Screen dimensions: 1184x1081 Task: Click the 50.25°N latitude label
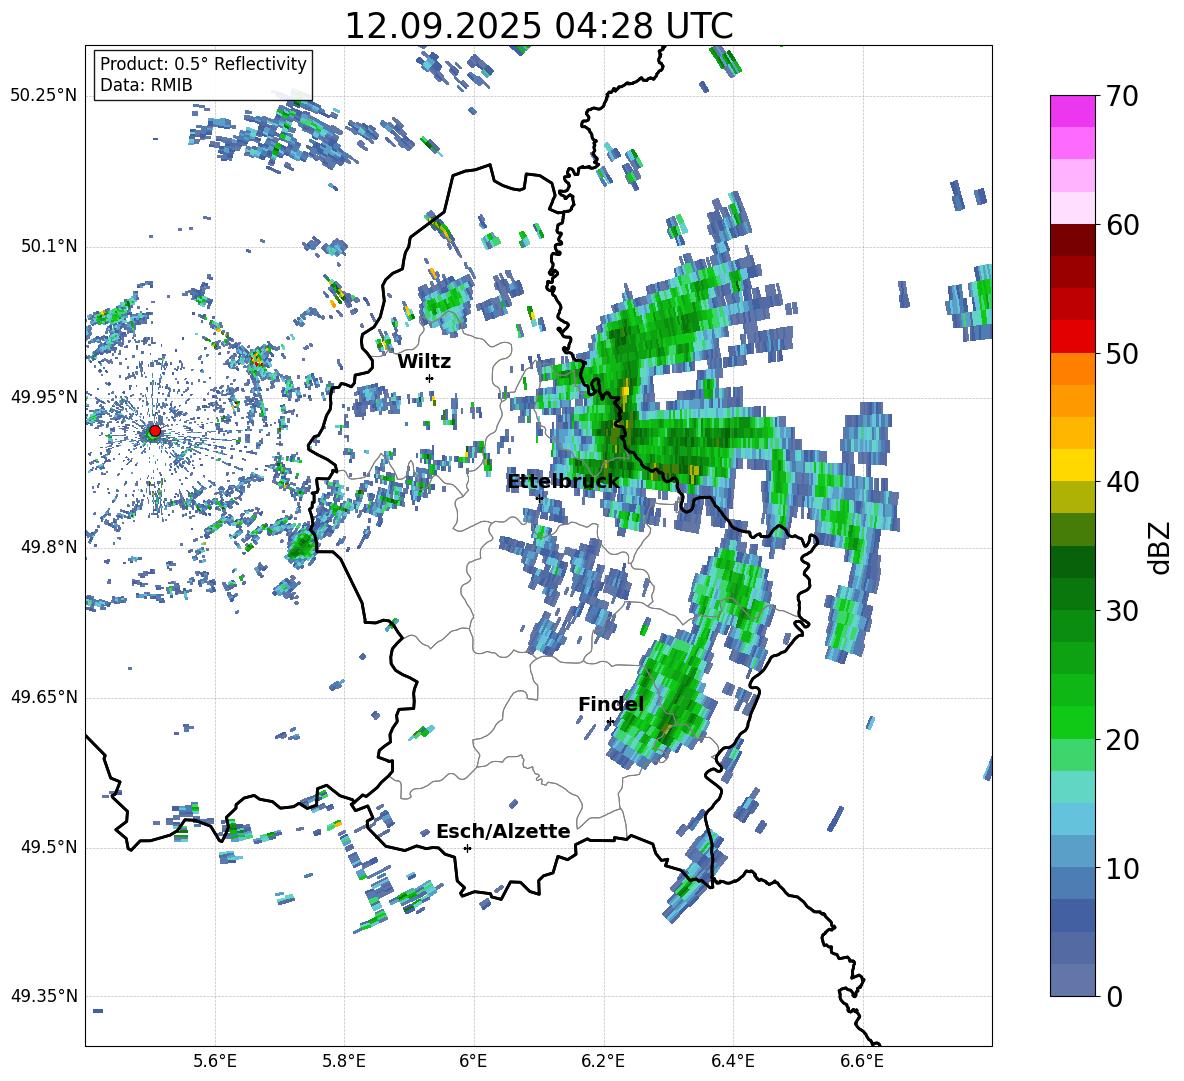(x=44, y=96)
